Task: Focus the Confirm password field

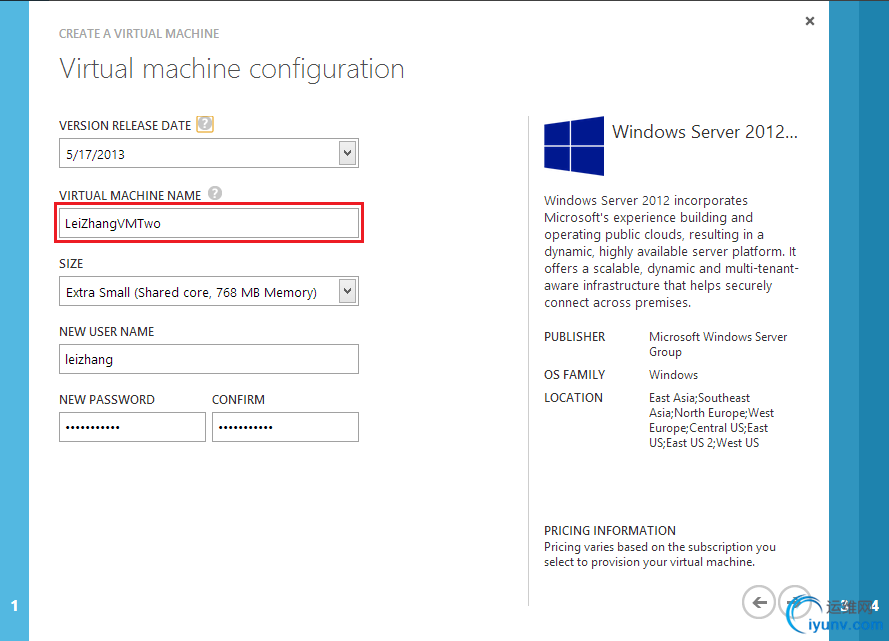Action: click(x=285, y=427)
